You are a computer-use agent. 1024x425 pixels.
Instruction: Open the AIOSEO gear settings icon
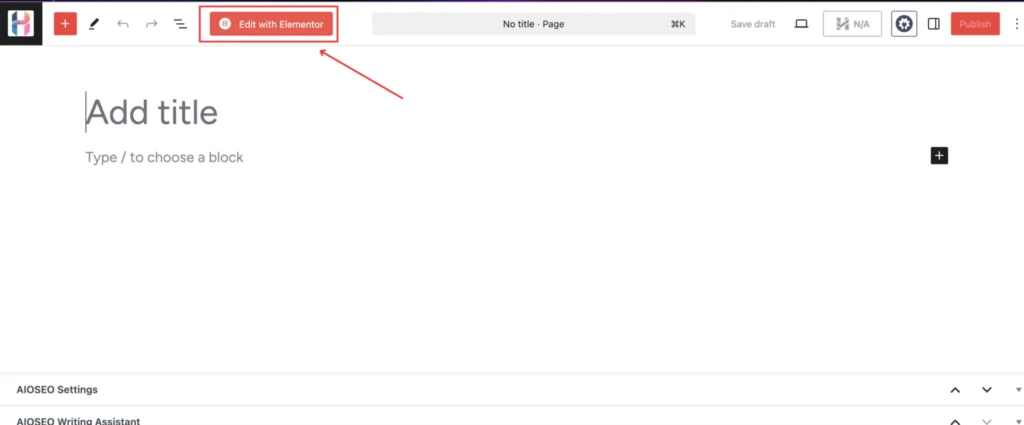(904, 24)
